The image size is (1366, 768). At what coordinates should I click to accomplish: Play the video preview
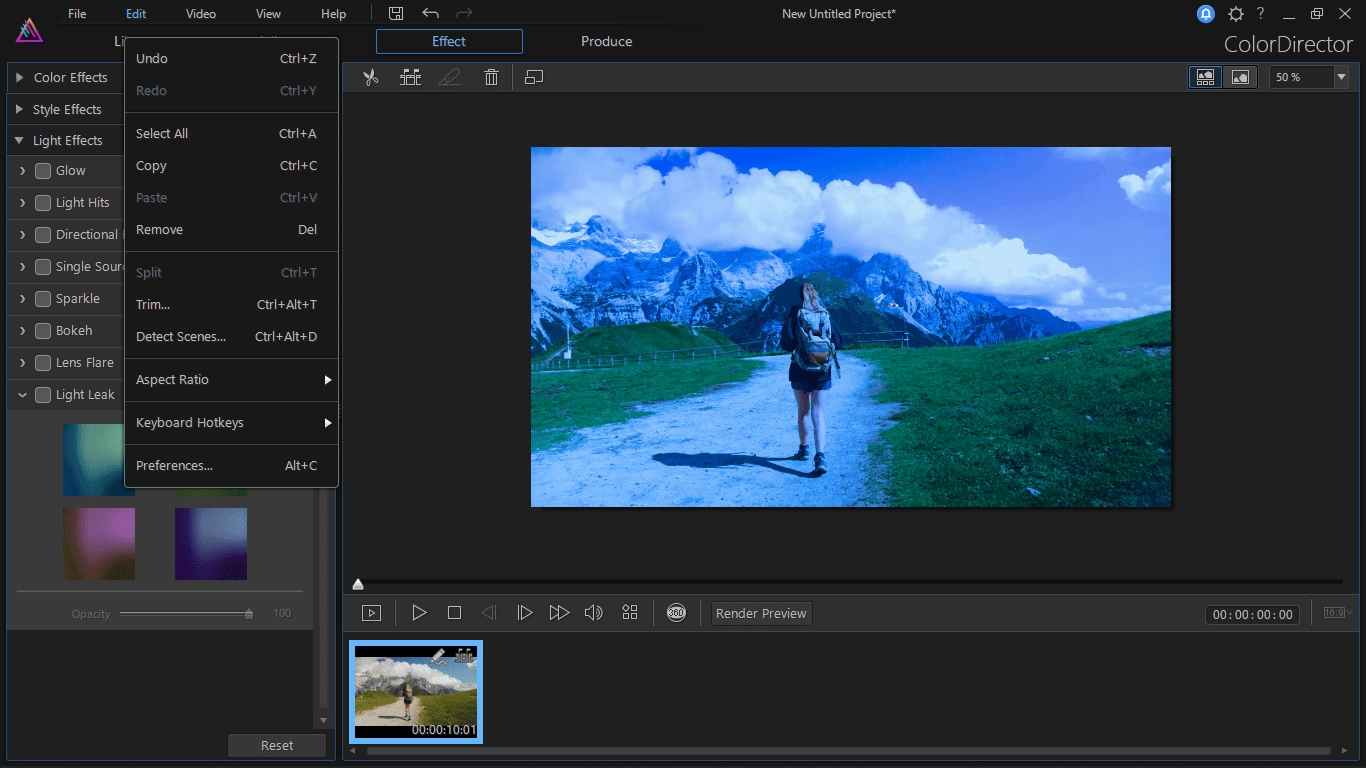[420, 613]
